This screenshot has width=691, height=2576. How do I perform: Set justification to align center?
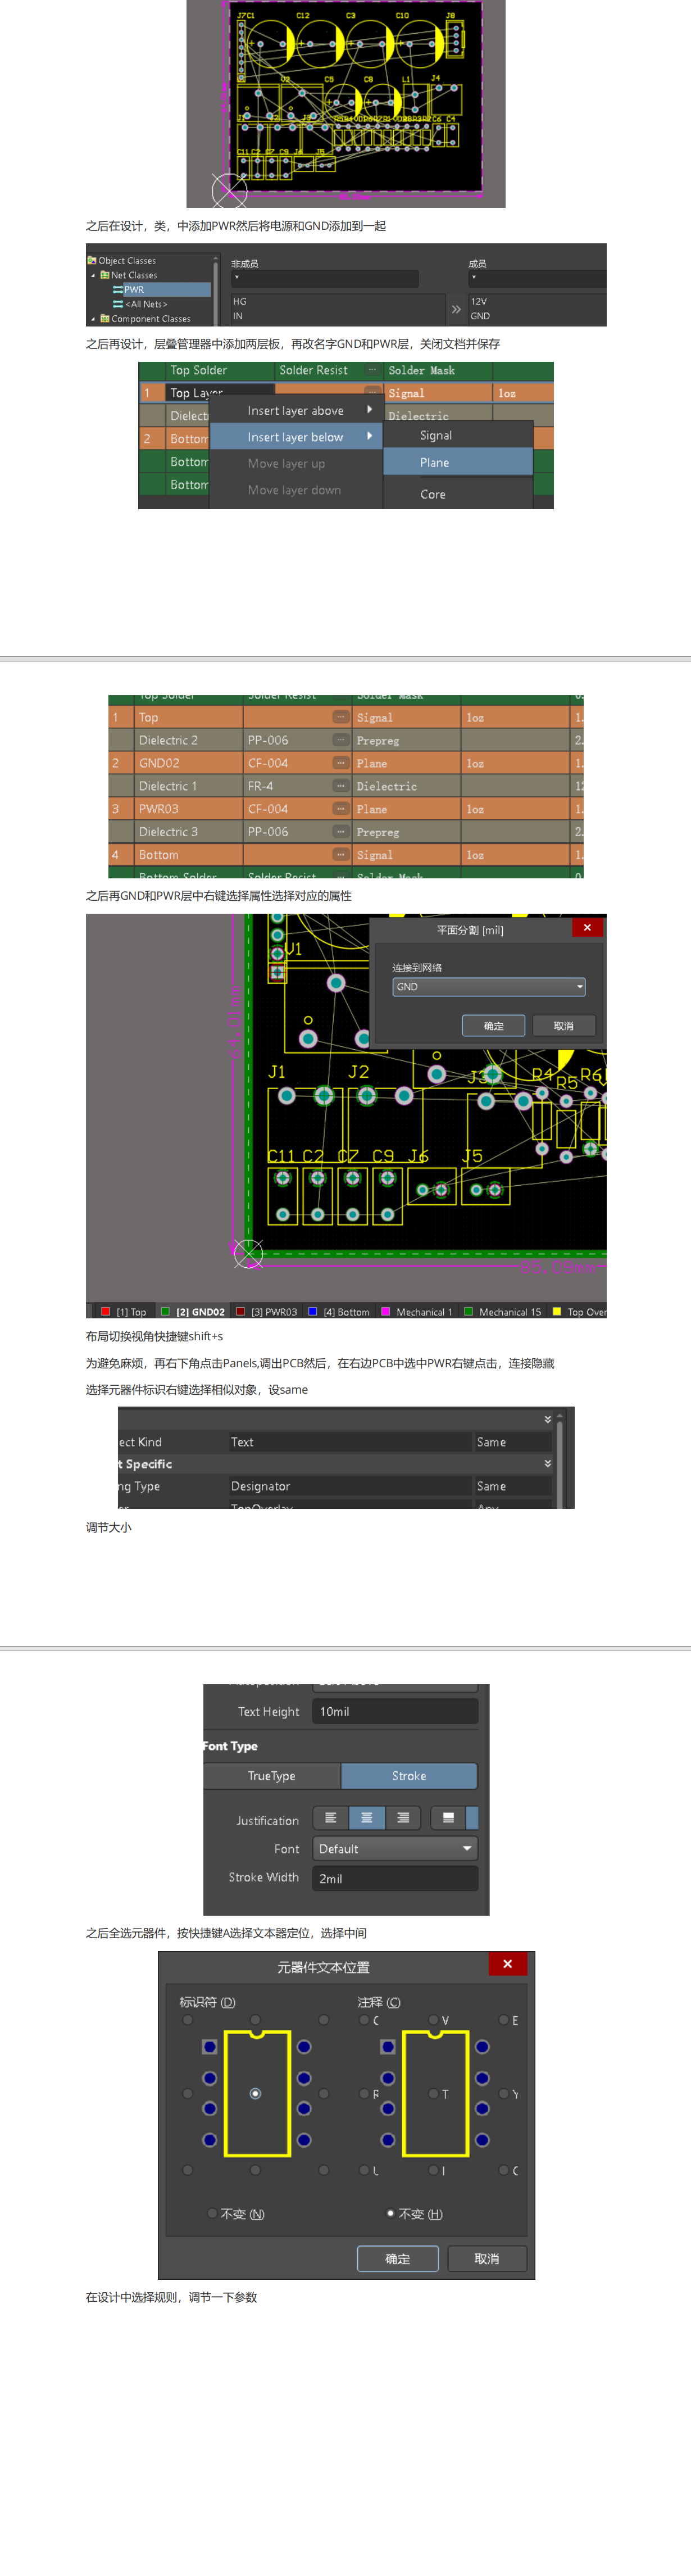coord(367,1818)
